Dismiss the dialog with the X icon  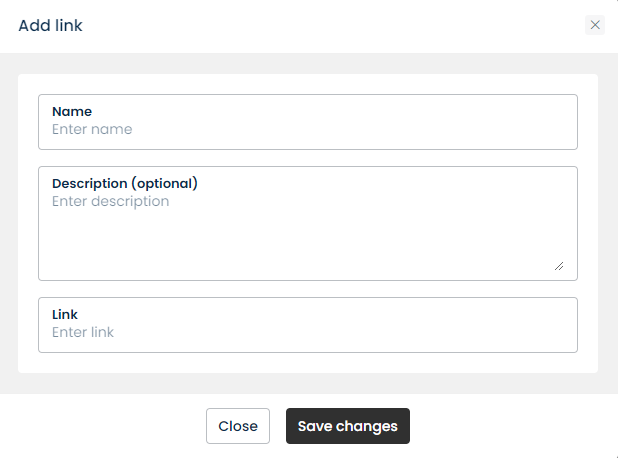click(595, 25)
